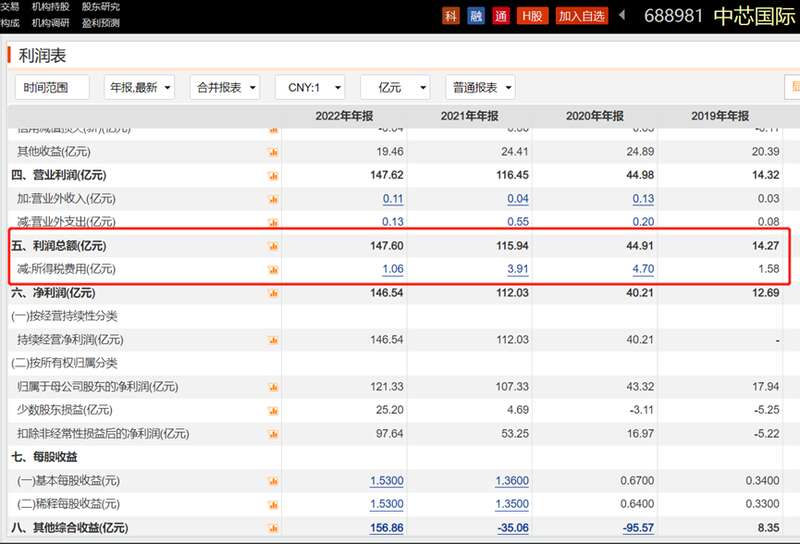The width and height of the screenshot is (800, 544).
Task: Open the 普通报表 report type dropdown
Action: (x=481, y=87)
